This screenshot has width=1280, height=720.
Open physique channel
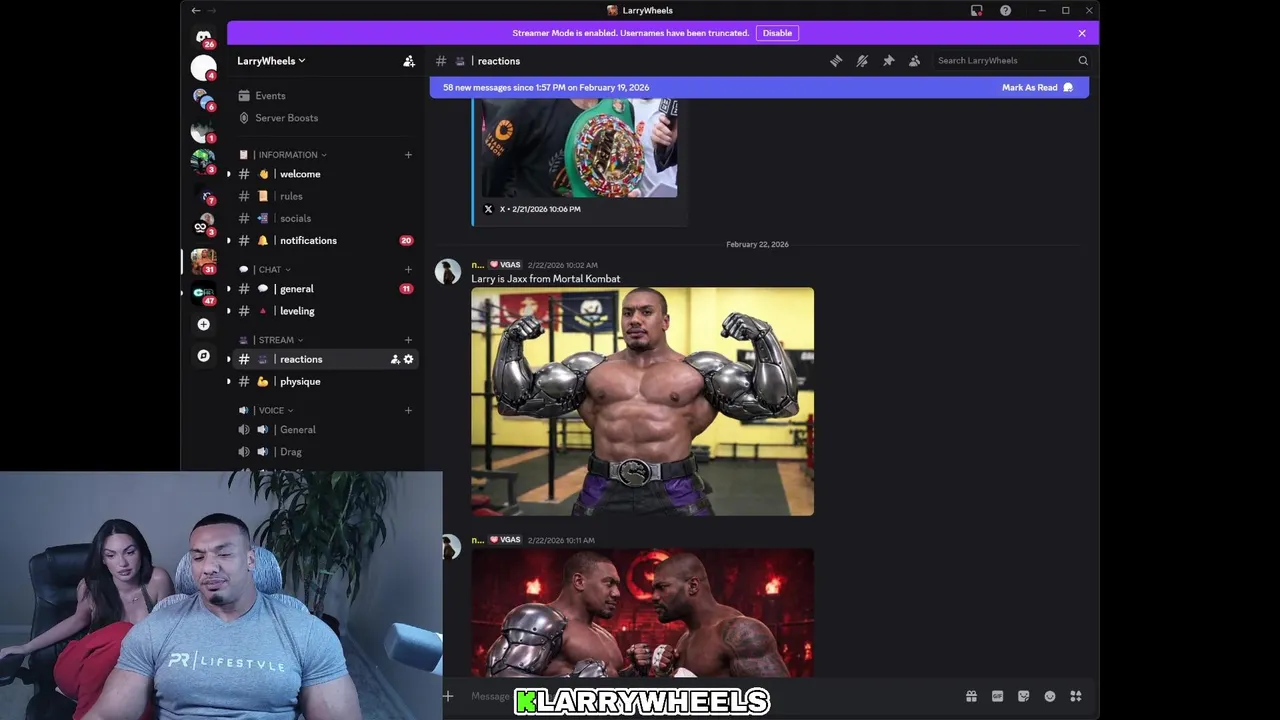[326, 381]
